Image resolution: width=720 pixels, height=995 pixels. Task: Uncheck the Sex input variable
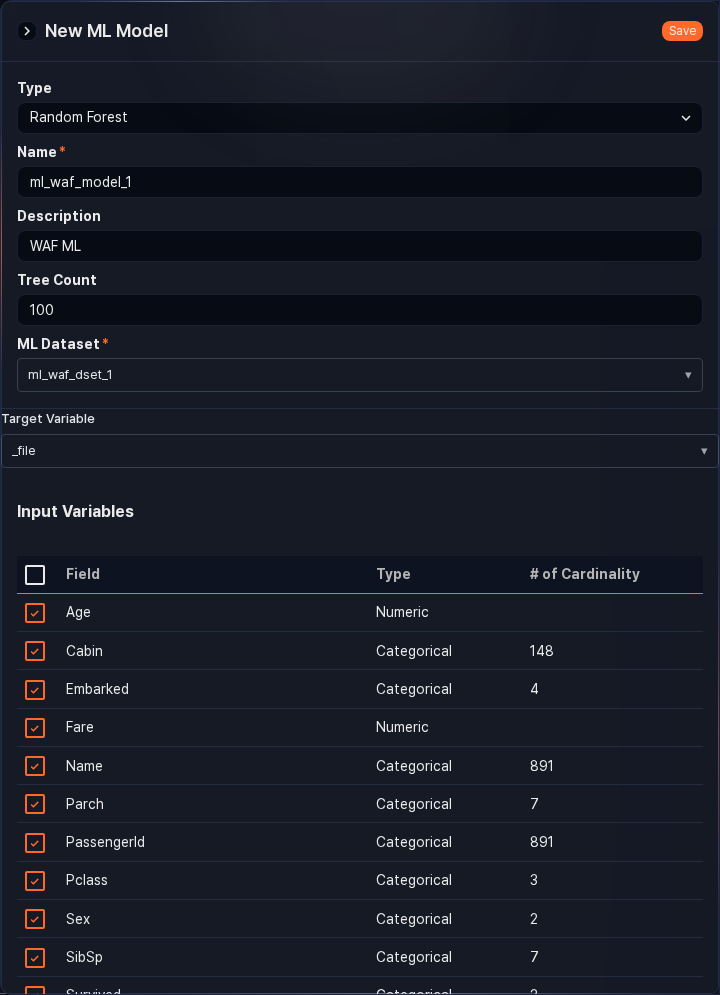pyautogui.click(x=35, y=919)
